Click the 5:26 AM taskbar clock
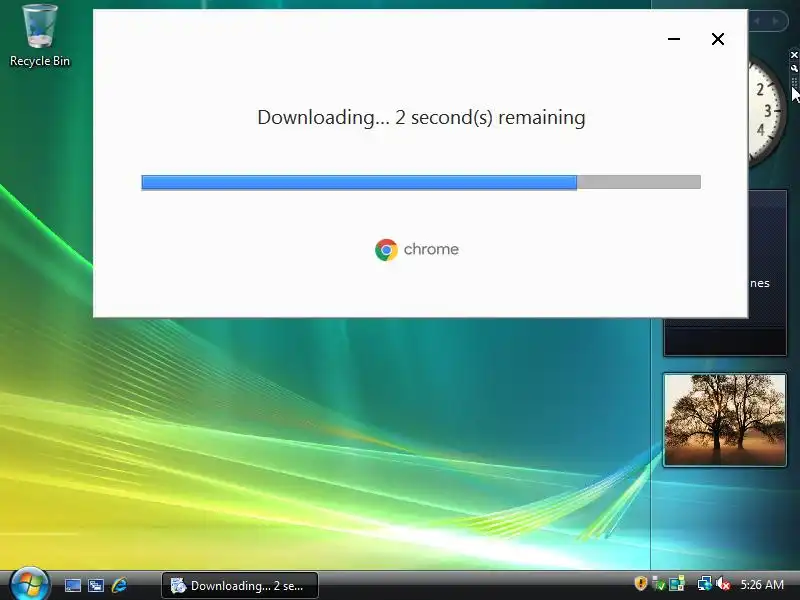The height and width of the screenshot is (600, 800). click(762, 585)
